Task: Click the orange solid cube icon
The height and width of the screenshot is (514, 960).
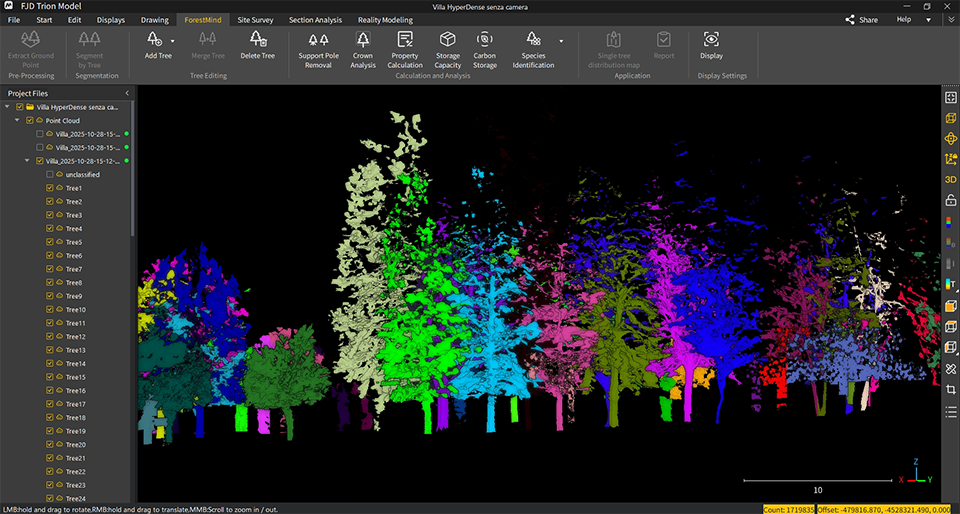Action: pyautogui.click(x=950, y=306)
